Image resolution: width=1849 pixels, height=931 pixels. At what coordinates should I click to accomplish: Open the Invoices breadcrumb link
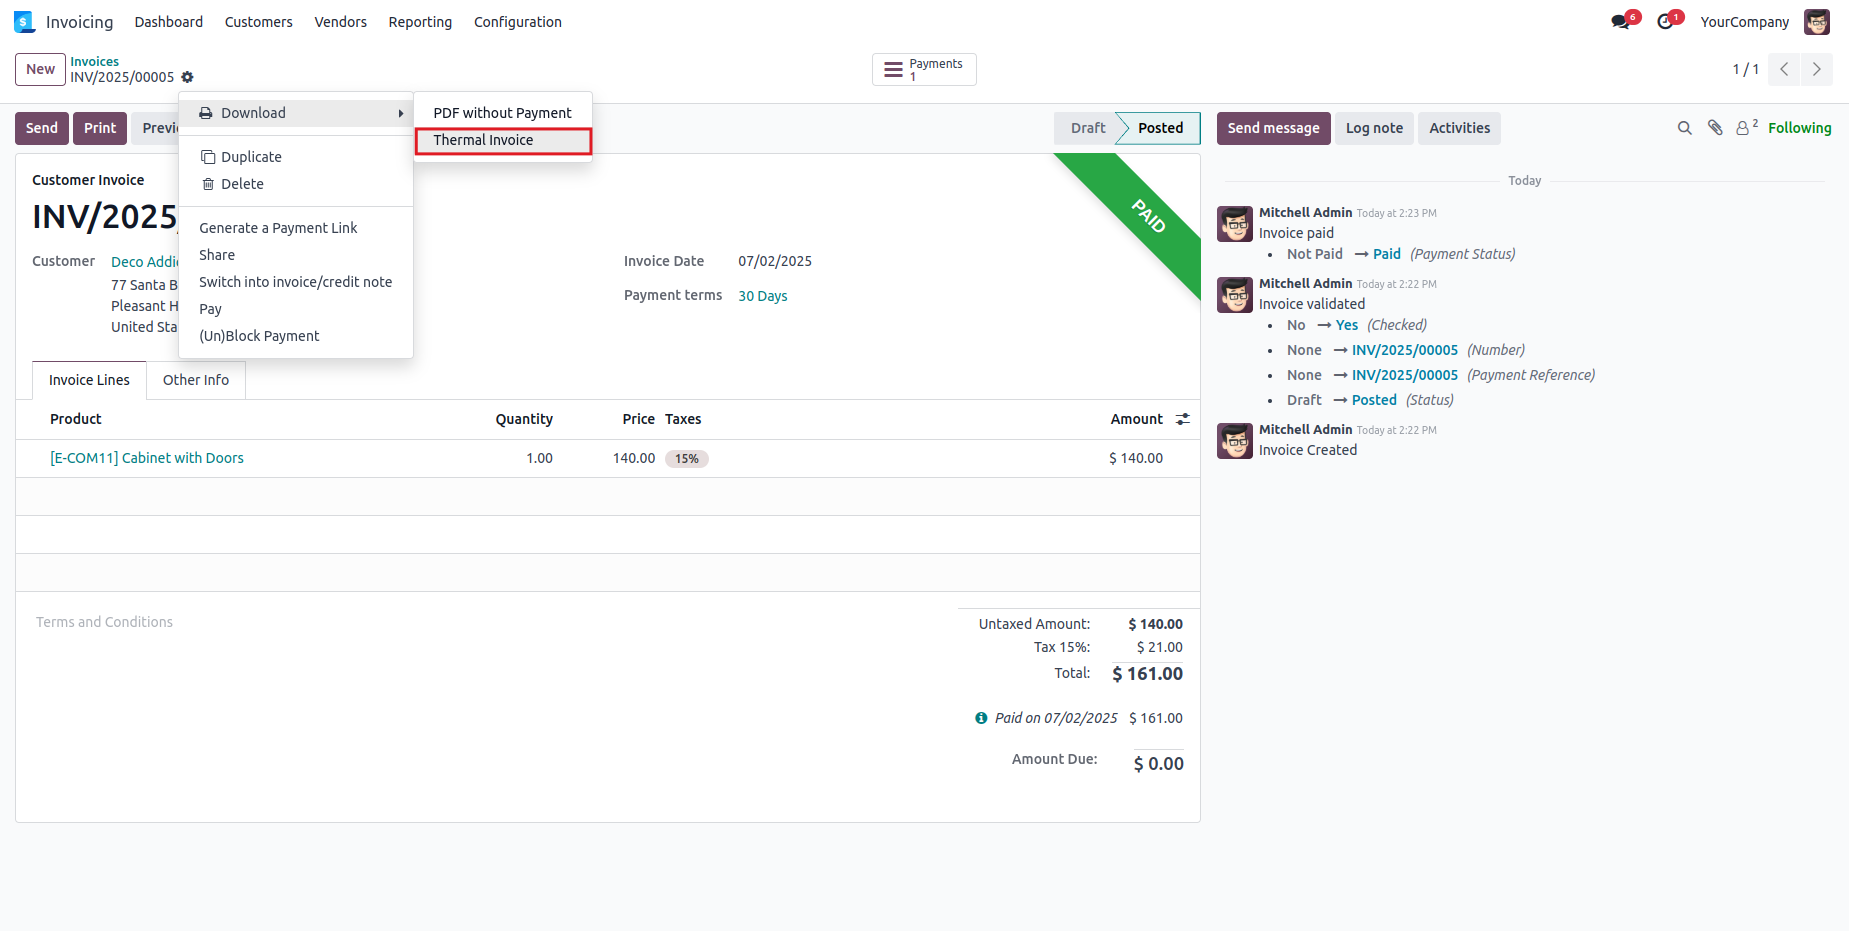pyautogui.click(x=94, y=61)
